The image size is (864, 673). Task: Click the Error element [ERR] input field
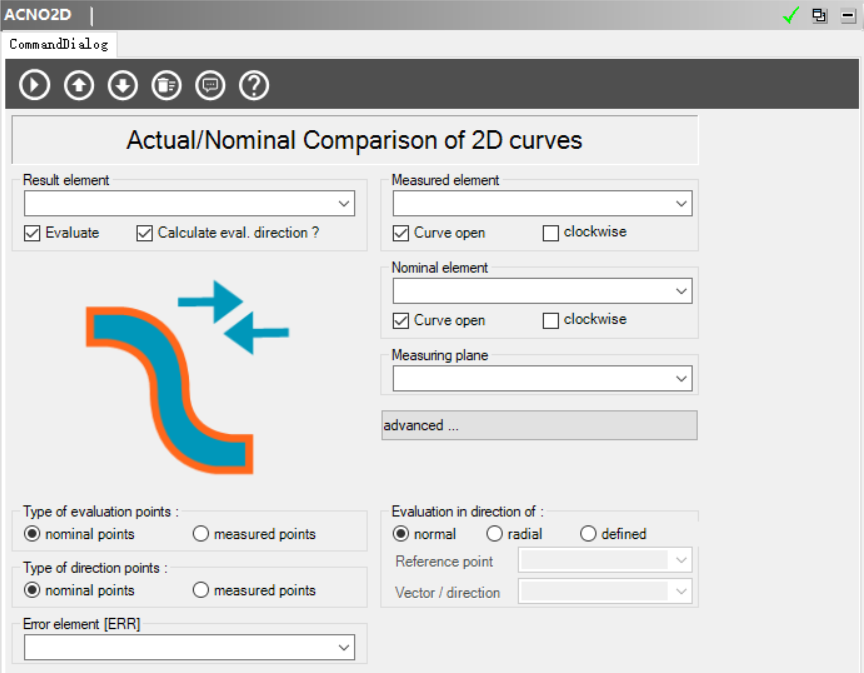point(180,648)
